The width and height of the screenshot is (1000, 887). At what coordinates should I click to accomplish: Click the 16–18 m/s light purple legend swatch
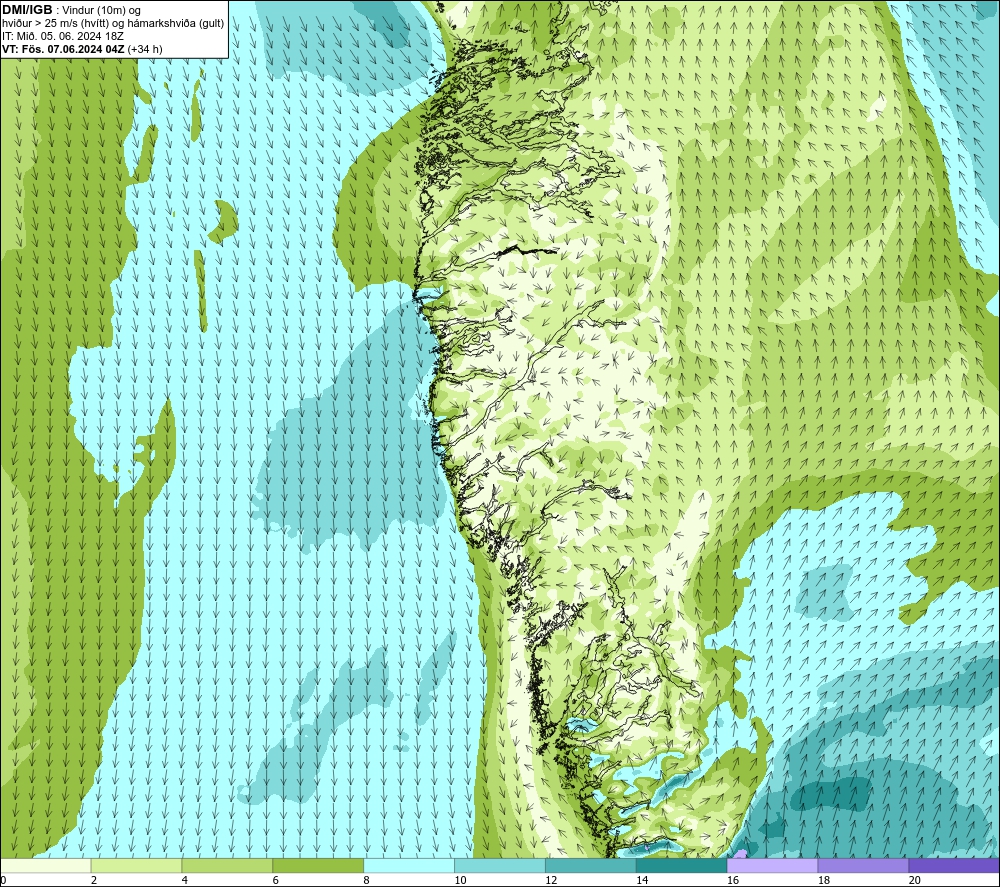[x=772, y=865]
